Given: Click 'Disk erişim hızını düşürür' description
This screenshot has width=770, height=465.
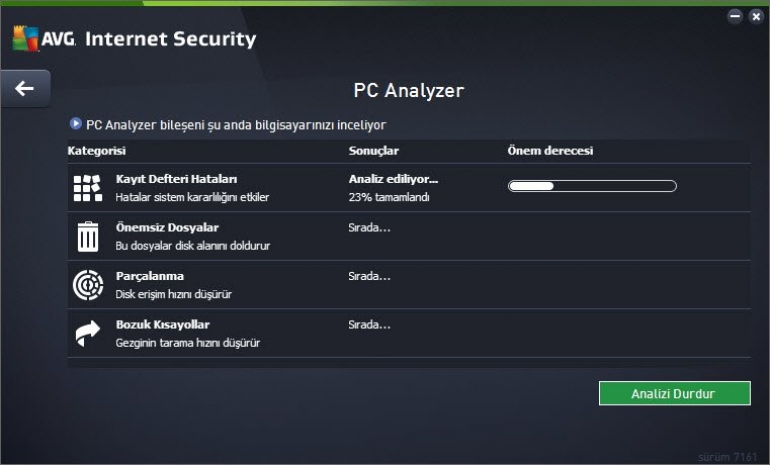Looking at the screenshot, I should (x=174, y=294).
